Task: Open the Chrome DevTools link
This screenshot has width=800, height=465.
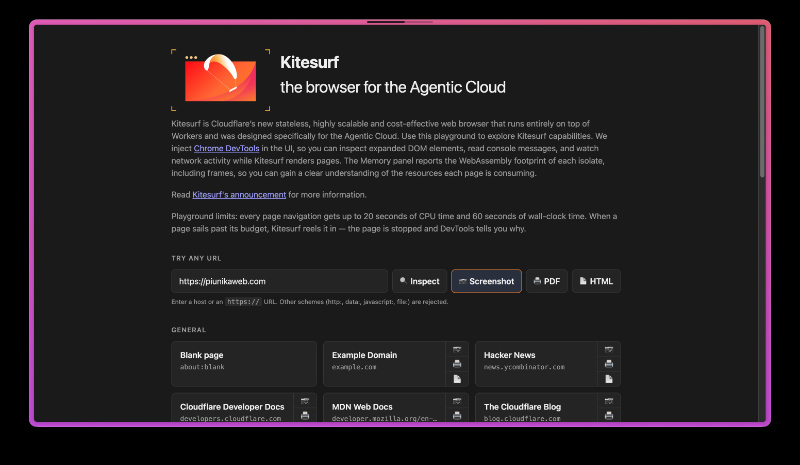Action: pyautogui.click(x=227, y=148)
